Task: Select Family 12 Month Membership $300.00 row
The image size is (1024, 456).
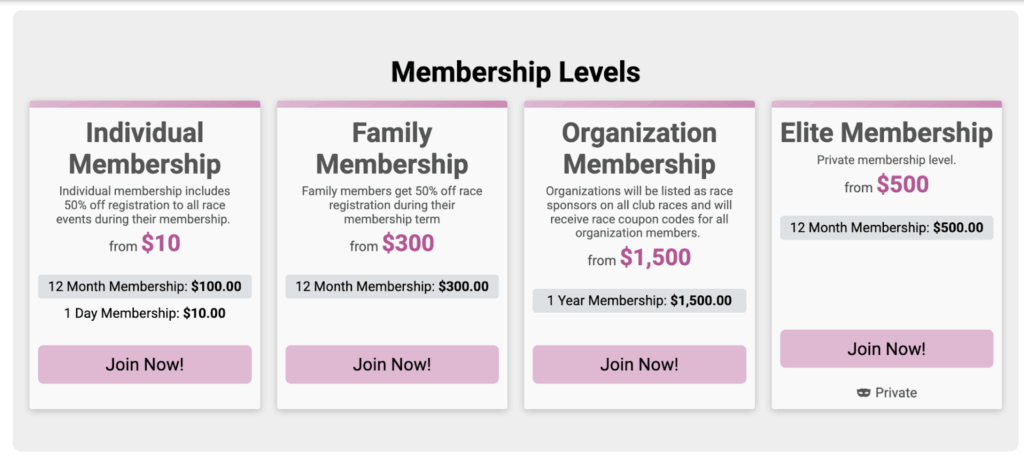Action: tap(392, 286)
